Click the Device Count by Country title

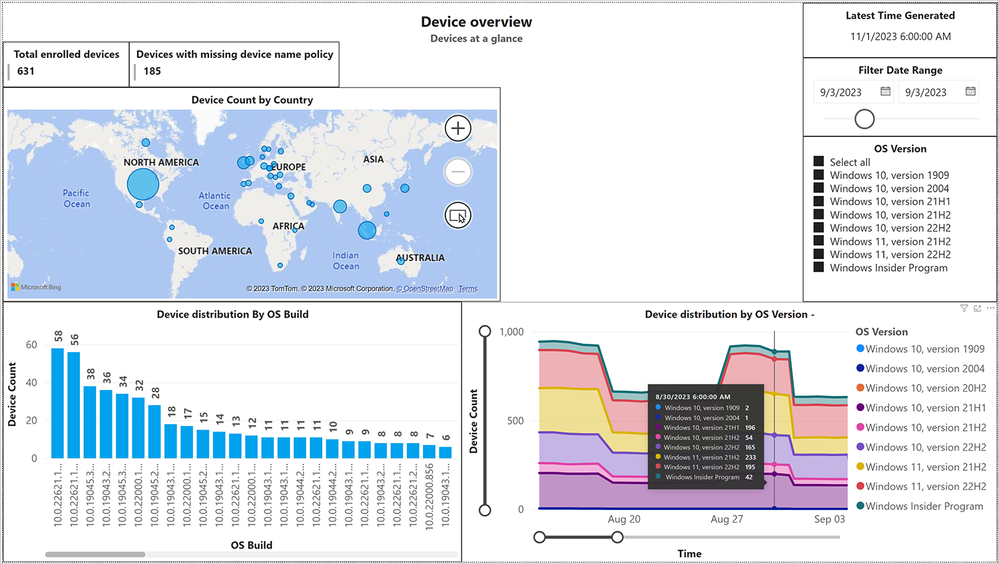coord(252,100)
